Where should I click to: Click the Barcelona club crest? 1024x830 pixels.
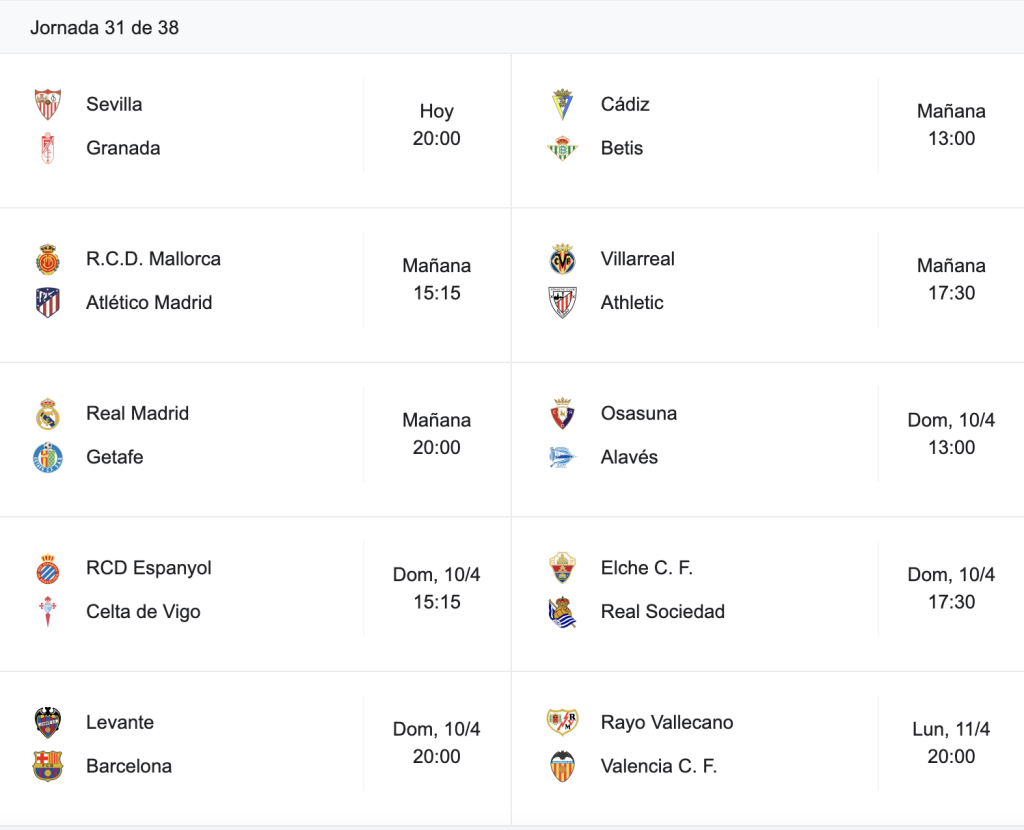pos(48,766)
